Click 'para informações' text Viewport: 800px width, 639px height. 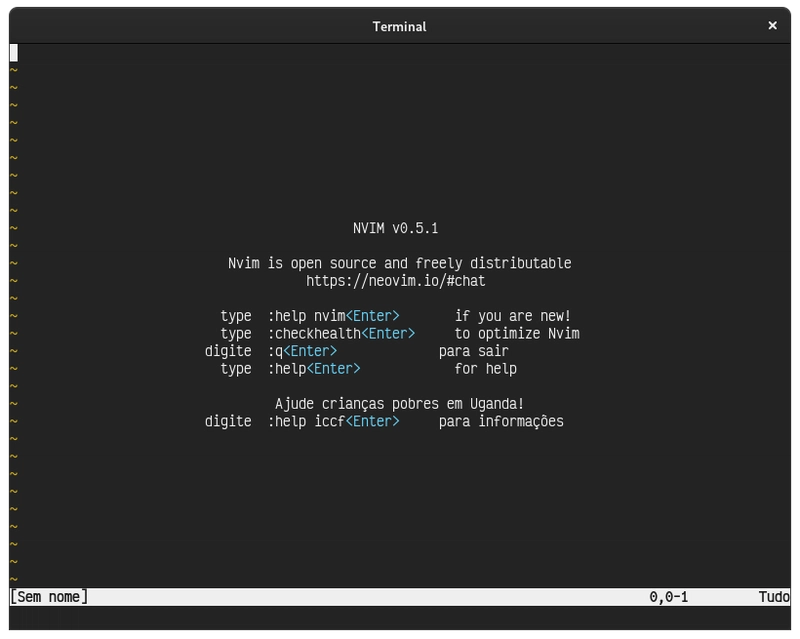pos(501,422)
